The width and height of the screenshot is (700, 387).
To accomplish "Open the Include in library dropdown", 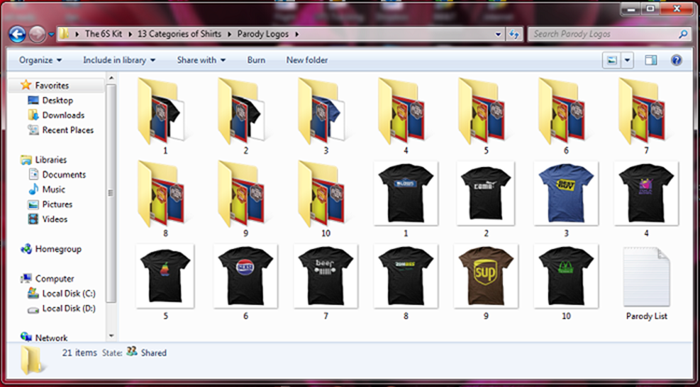I will (x=119, y=60).
